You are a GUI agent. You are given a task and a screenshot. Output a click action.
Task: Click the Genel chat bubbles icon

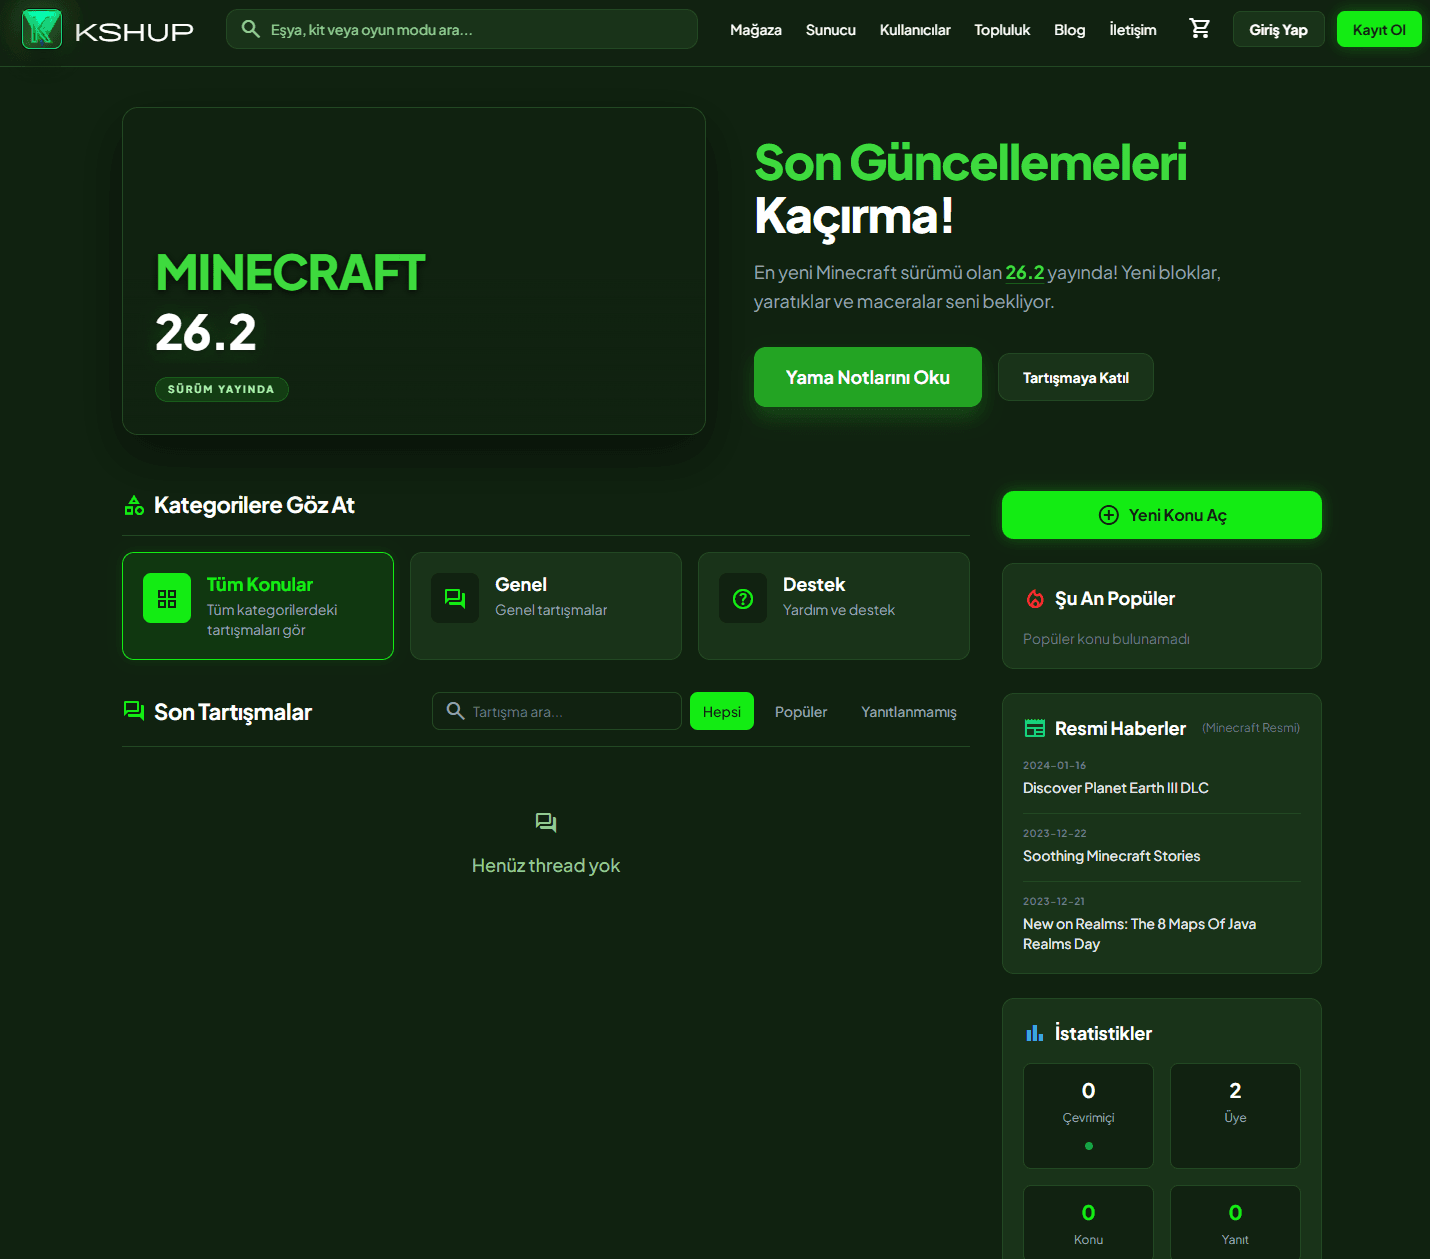coord(455,598)
